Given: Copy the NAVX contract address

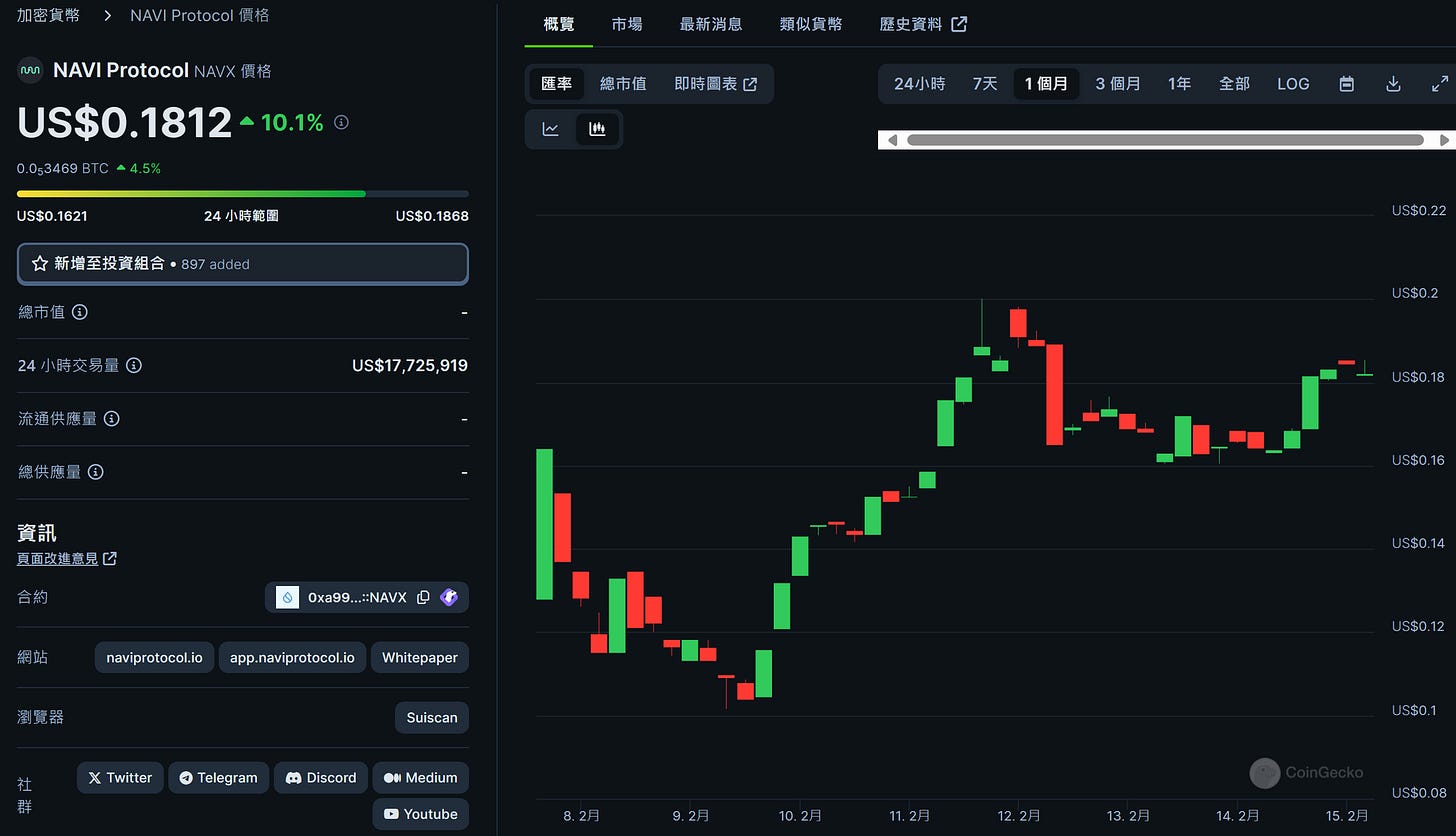Looking at the screenshot, I should pyautogui.click(x=423, y=597).
